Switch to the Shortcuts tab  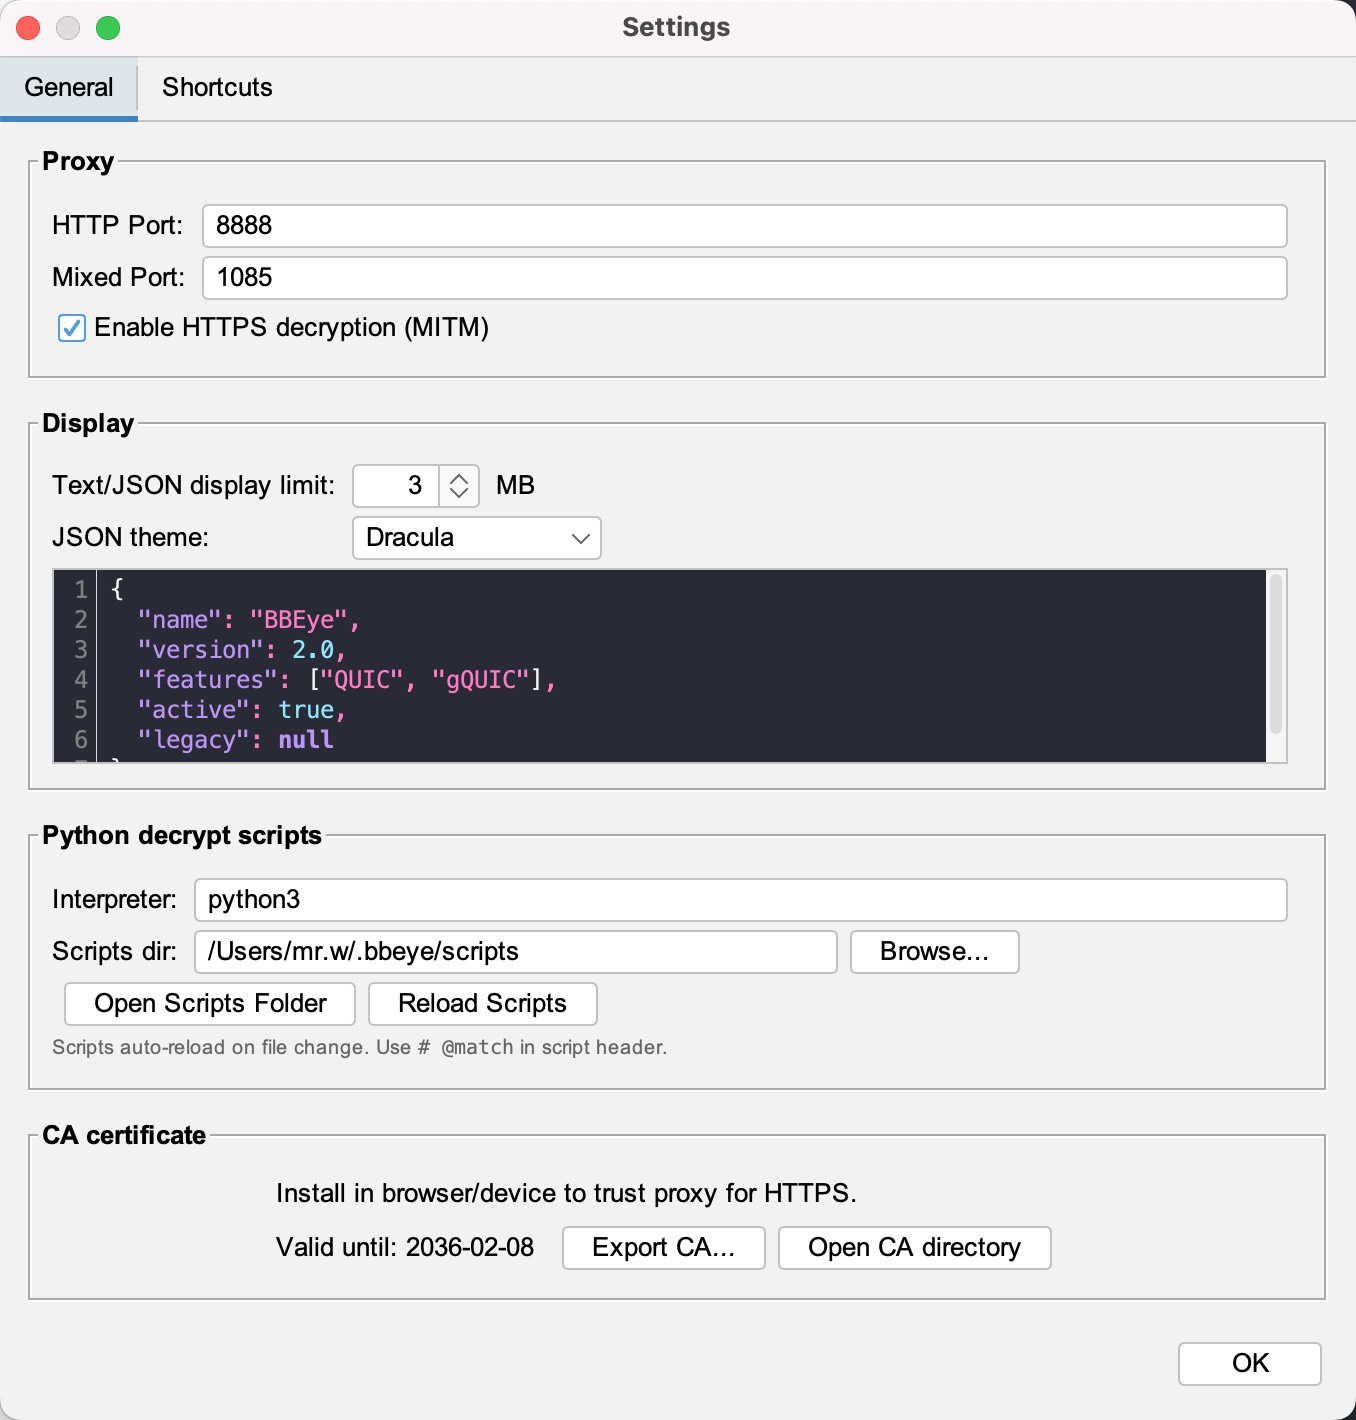click(217, 88)
